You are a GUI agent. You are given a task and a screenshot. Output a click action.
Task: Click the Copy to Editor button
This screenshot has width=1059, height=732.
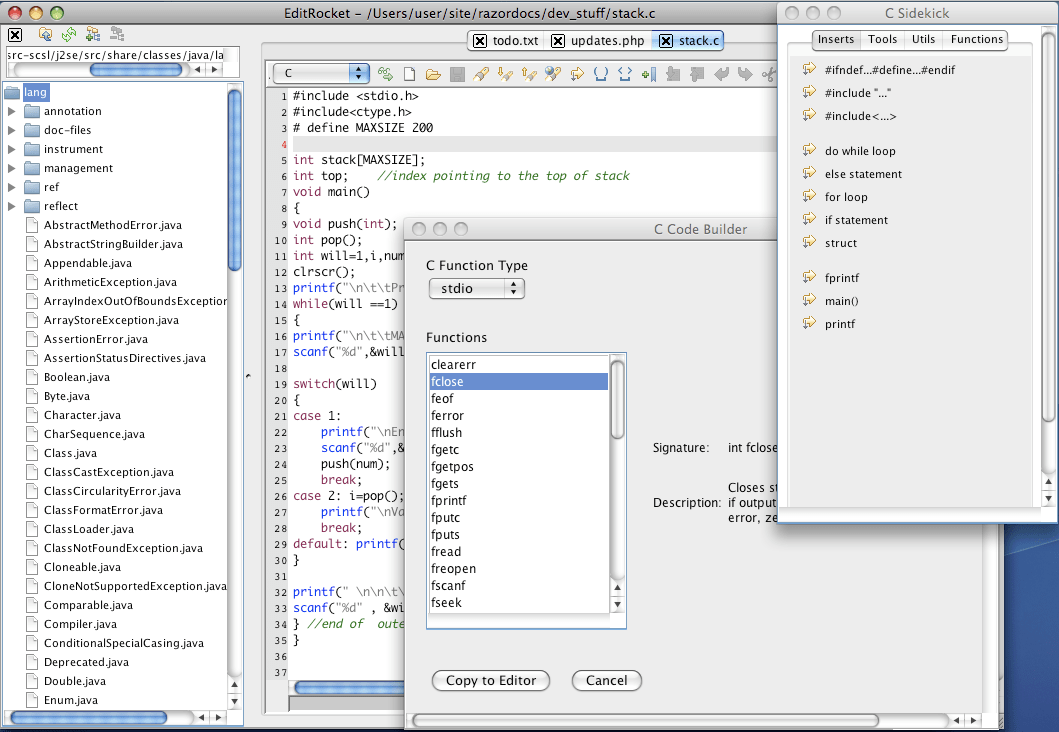coord(491,681)
